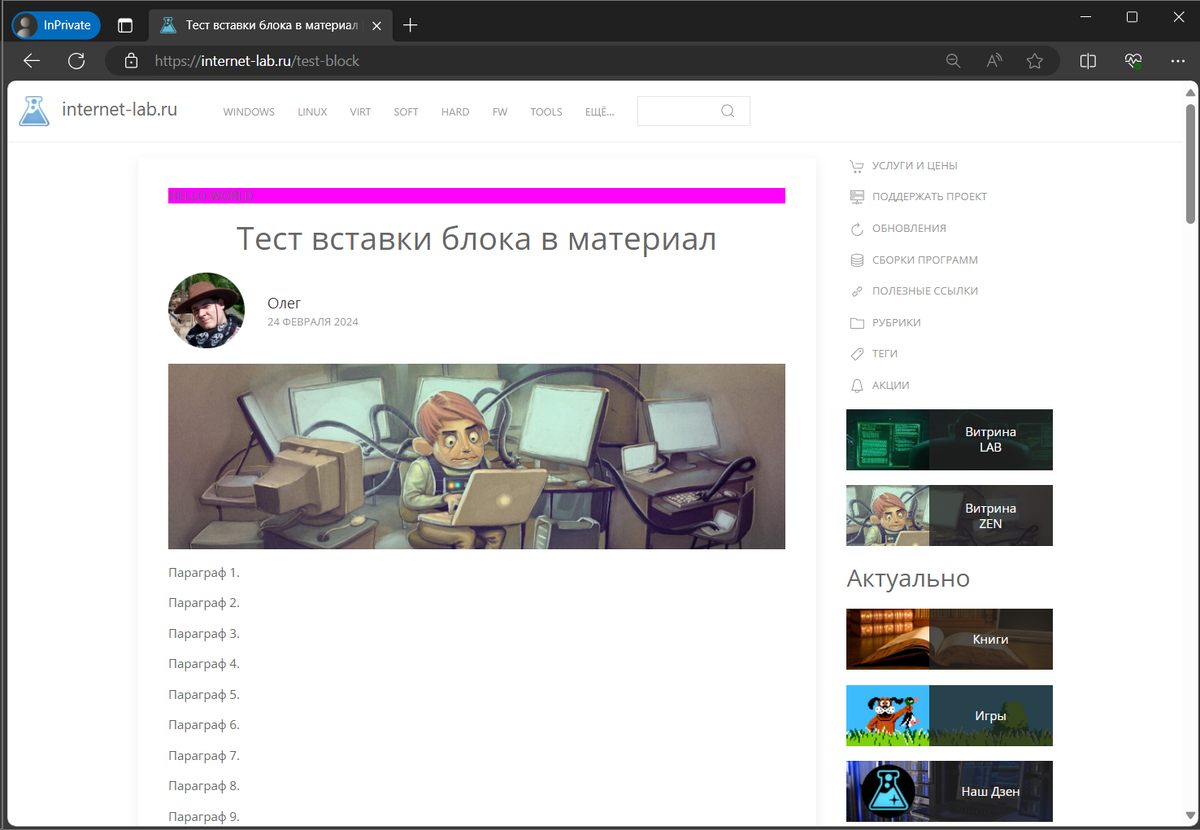The image size is (1200, 830).
Task: Open the WINDOWS menu item
Action: pyautogui.click(x=249, y=112)
